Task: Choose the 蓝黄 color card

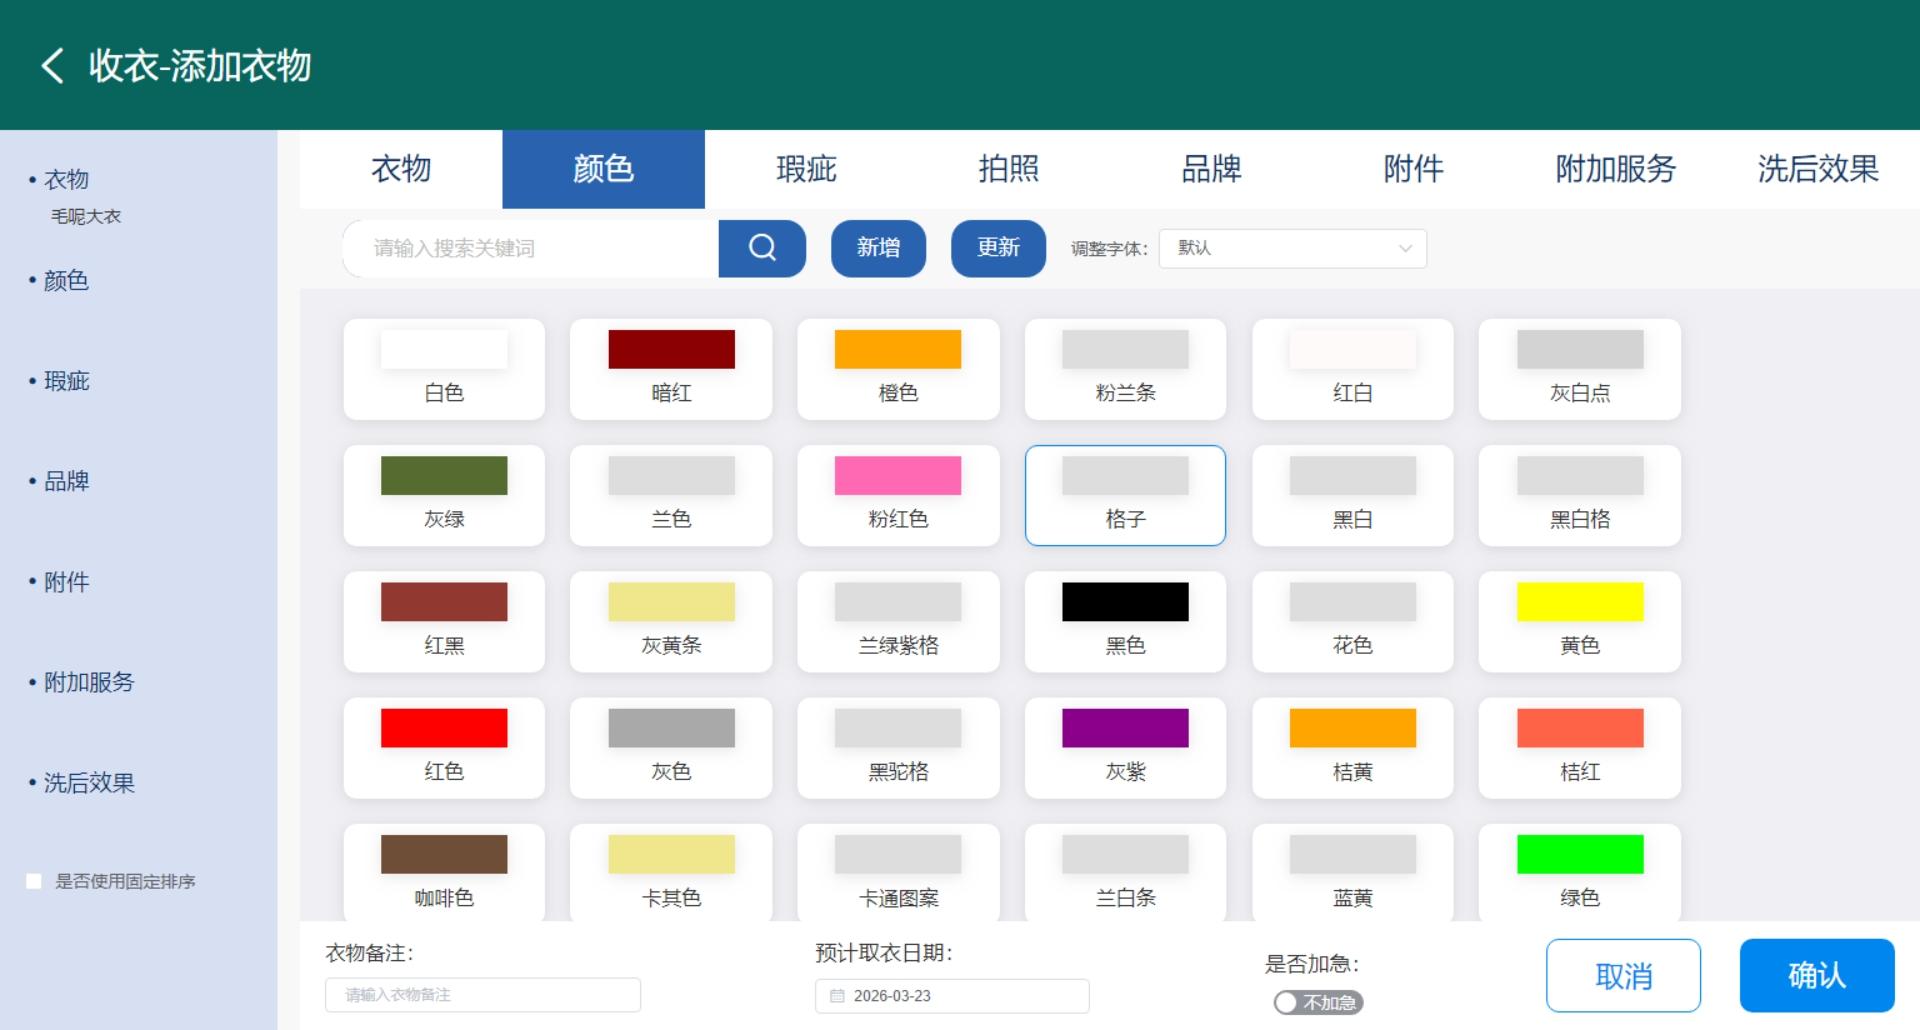Action: 1352,872
